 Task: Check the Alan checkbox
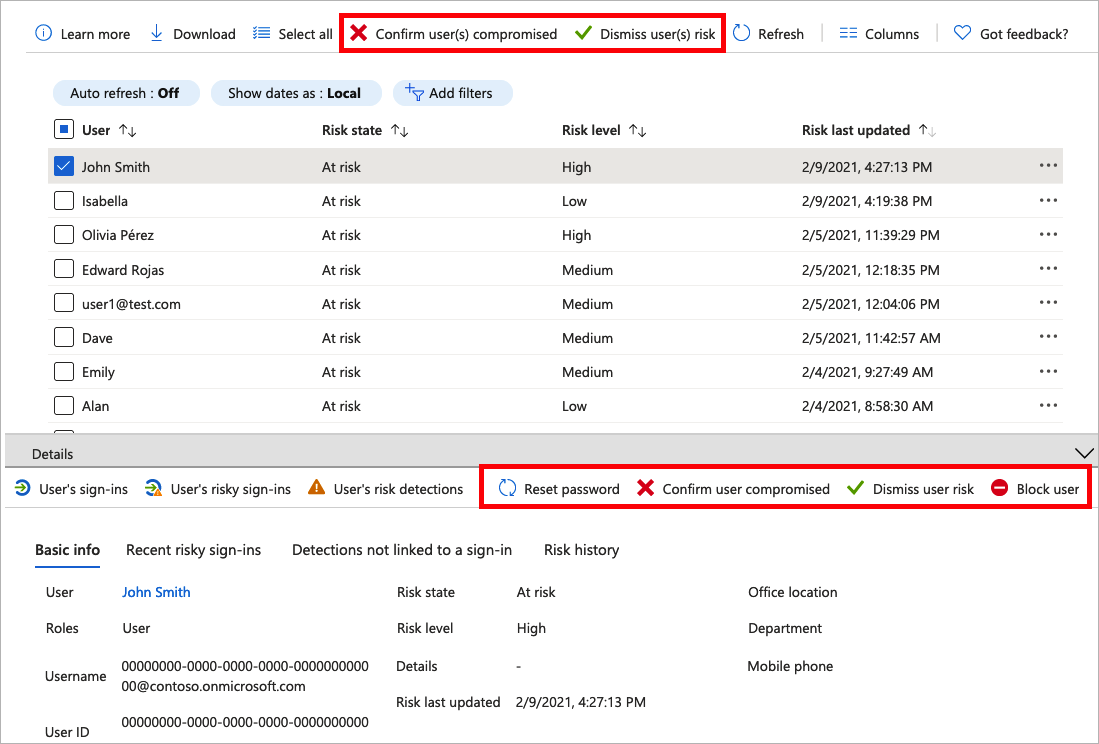coord(64,406)
